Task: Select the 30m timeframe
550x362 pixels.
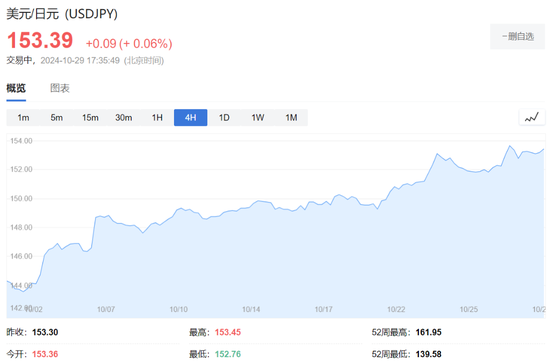Action: click(x=123, y=118)
